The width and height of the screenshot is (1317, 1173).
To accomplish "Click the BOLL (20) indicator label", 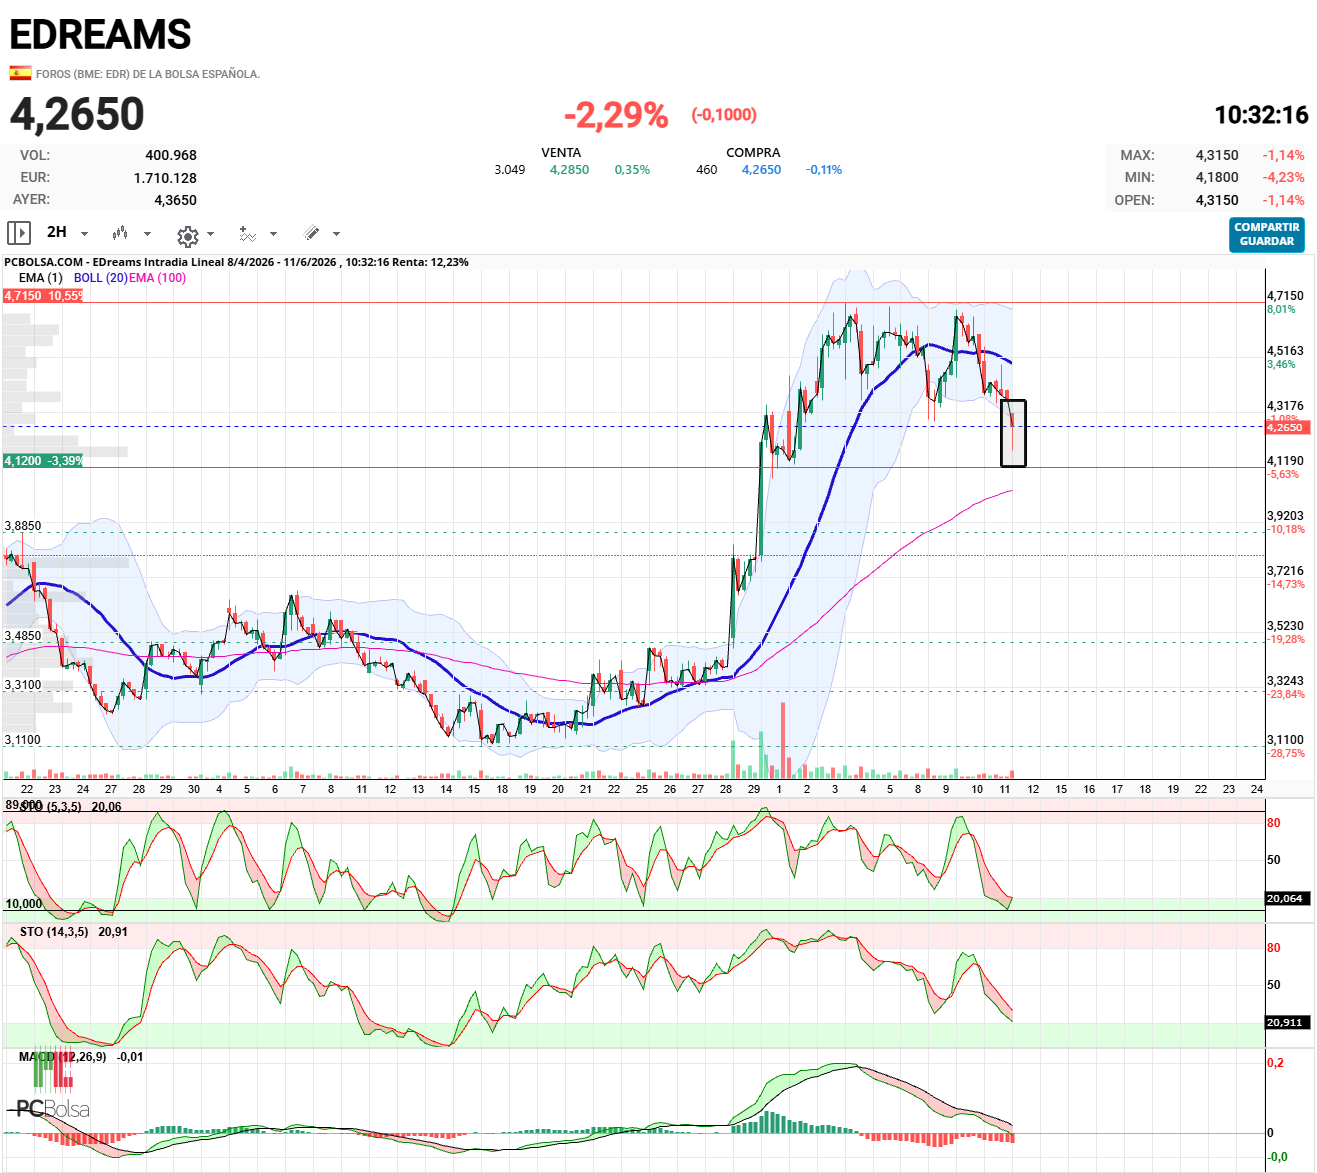I will click(x=100, y=278).
